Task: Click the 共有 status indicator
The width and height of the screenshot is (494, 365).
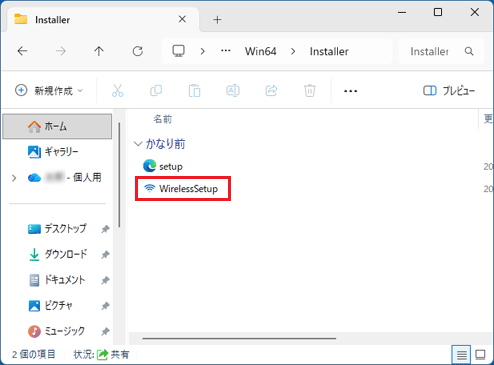Action: [113, 354]
